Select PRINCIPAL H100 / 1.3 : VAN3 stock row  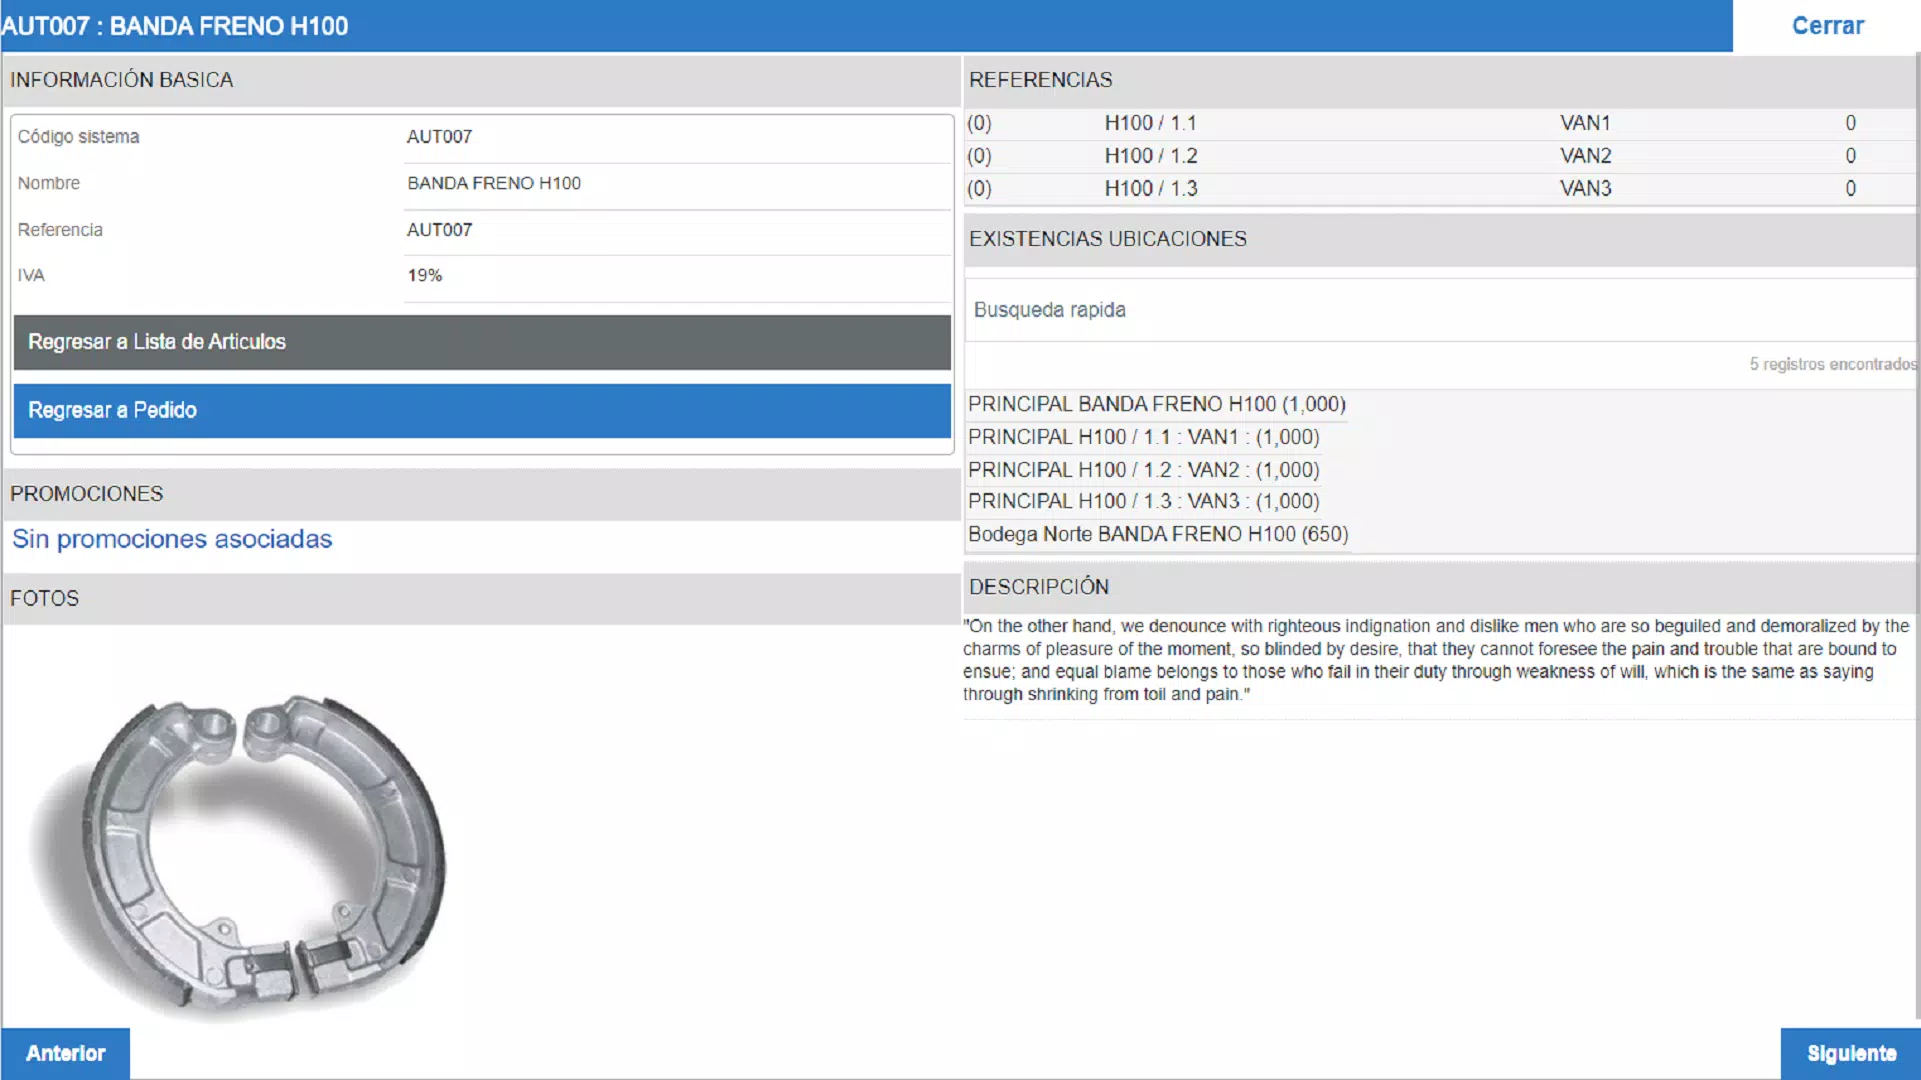tap(1144, 501)
